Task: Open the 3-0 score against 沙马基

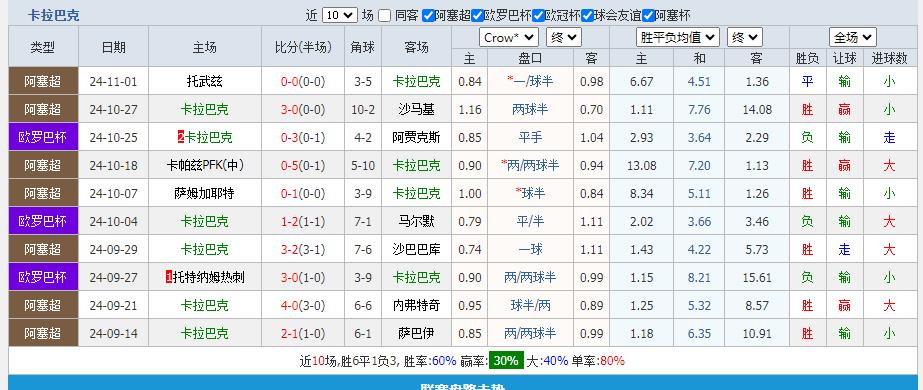Action: tap(290, 109)
